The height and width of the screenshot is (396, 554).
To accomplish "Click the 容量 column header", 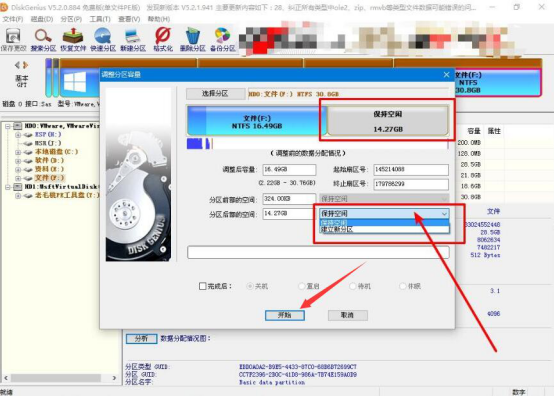I will coord(474,131).
